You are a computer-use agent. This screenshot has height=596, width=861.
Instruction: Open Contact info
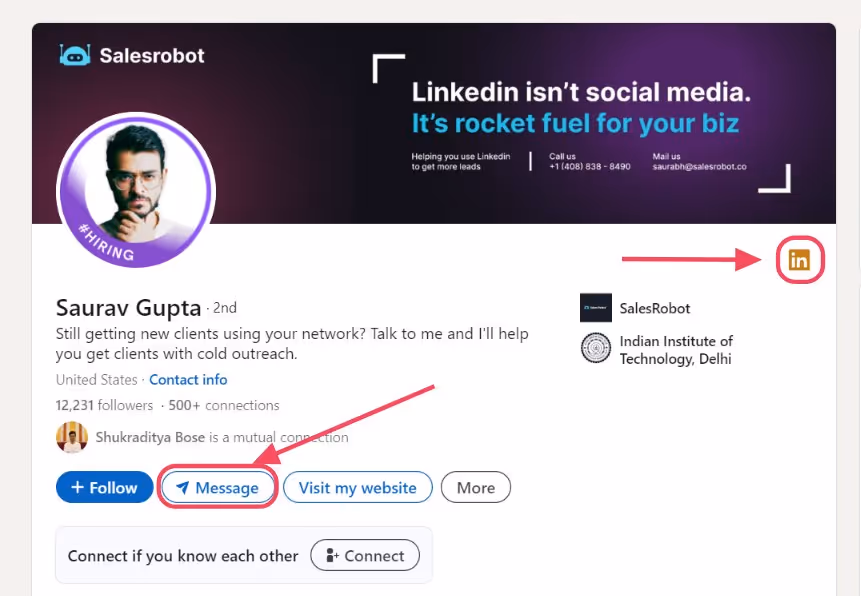tap(188, 379)
